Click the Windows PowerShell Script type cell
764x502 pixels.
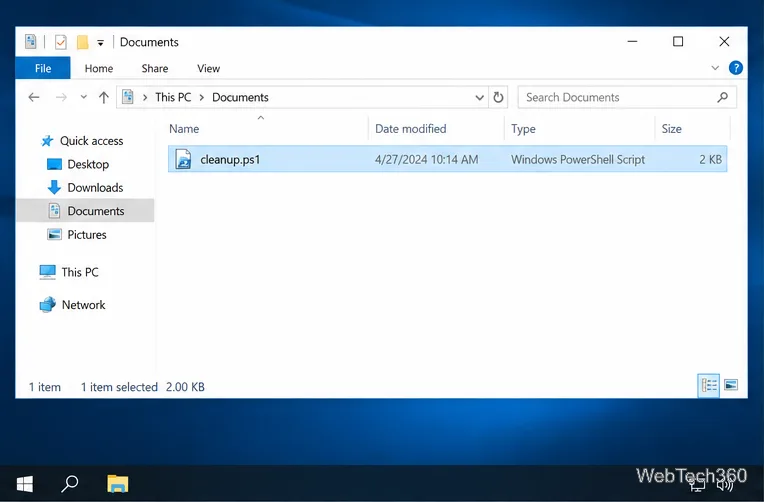pyautogui.click(x=578, y=159)
